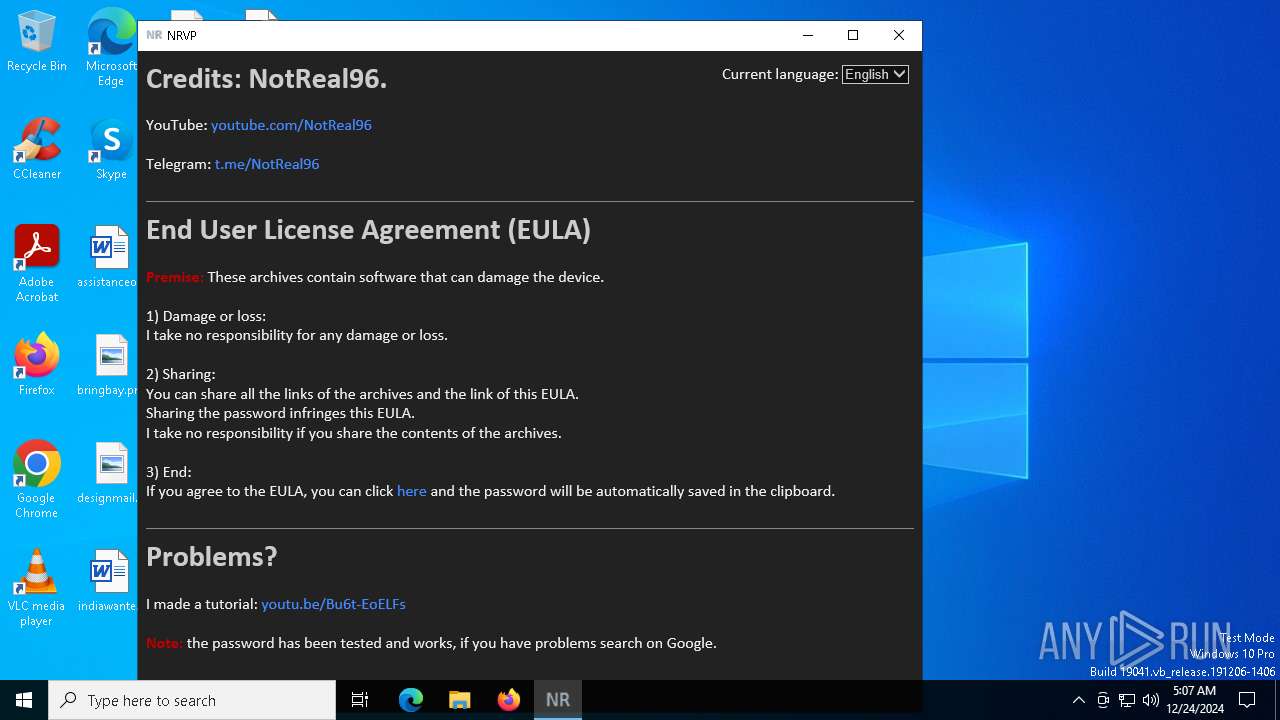
Task: Click the 'Credits: NotReal96.' heading
Action: [x=267, y=79]
